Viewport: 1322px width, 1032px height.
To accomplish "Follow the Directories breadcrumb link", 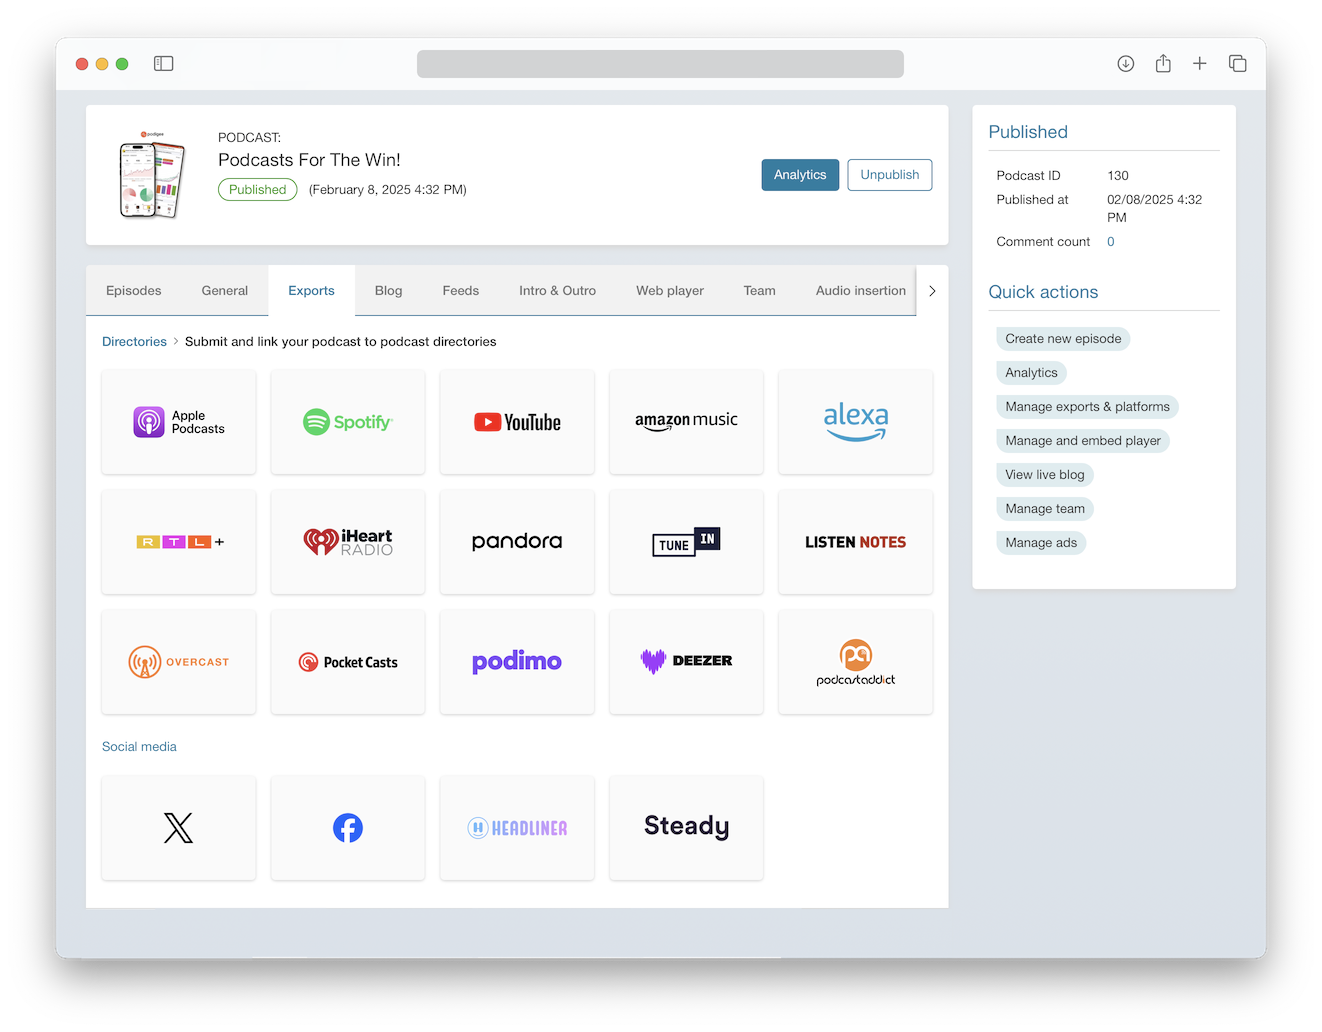I will pos(134,342).
